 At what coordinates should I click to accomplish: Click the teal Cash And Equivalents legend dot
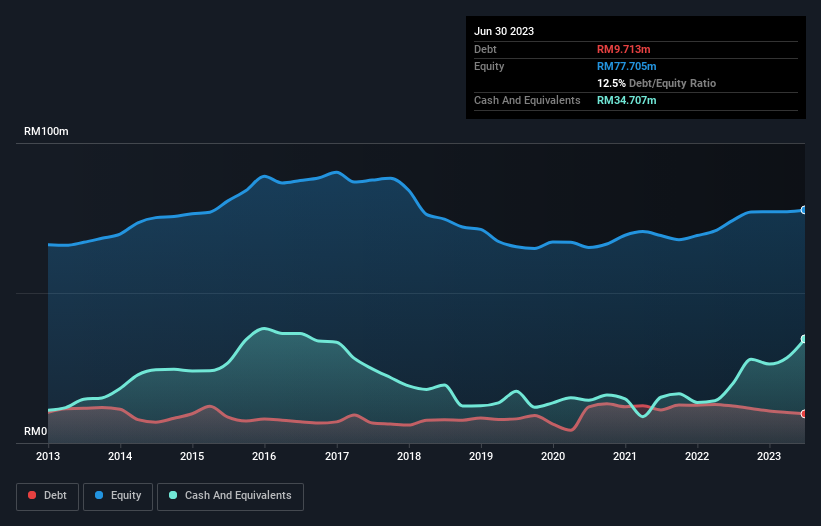[x=173, y=496]
